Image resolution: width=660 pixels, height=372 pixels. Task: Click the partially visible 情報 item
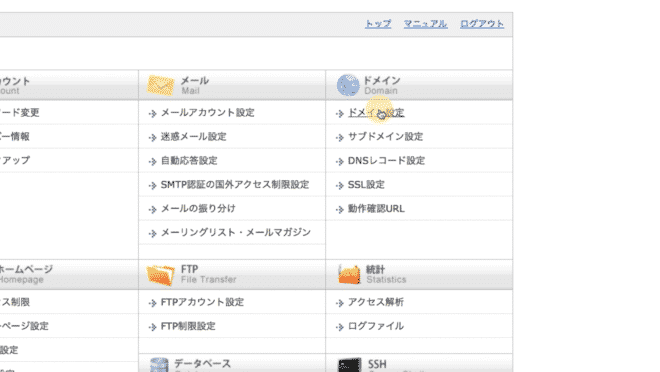click(15, 137)
